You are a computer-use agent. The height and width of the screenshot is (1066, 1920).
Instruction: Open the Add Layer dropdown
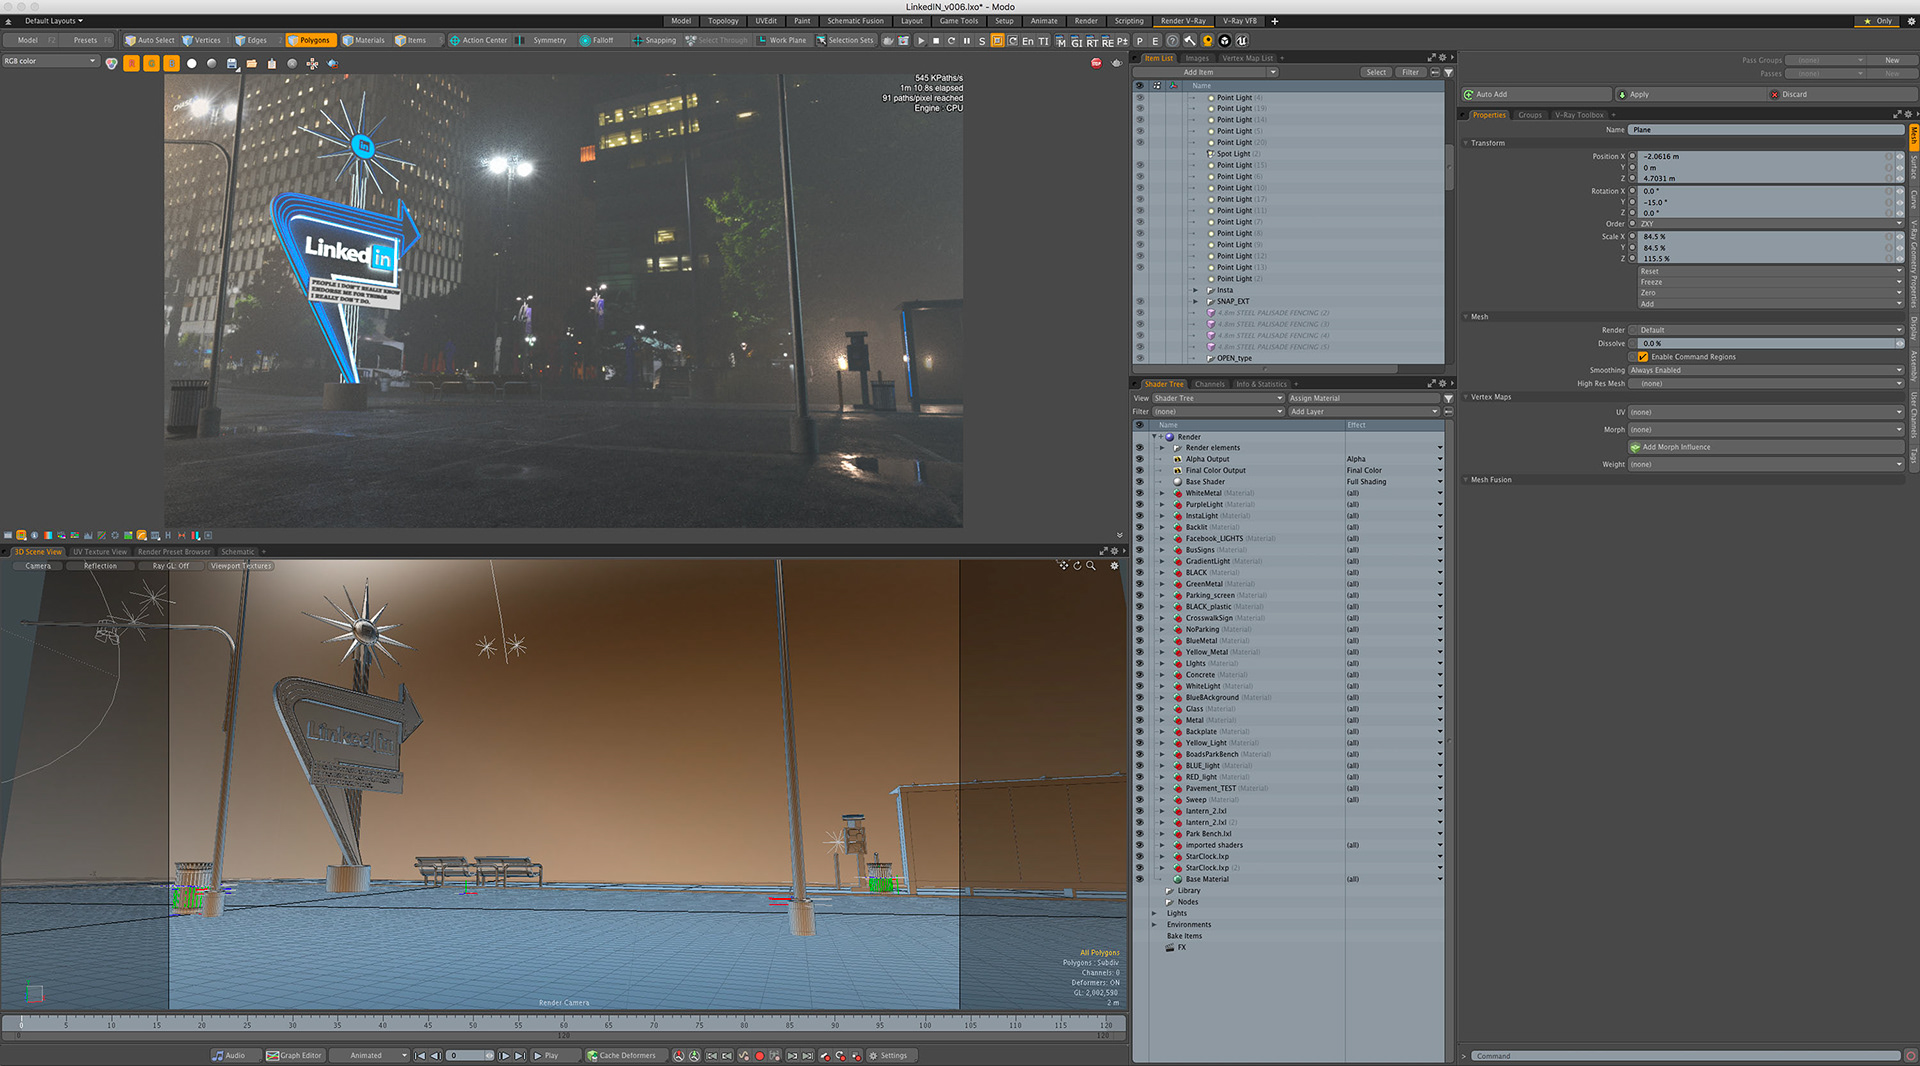1363,412
